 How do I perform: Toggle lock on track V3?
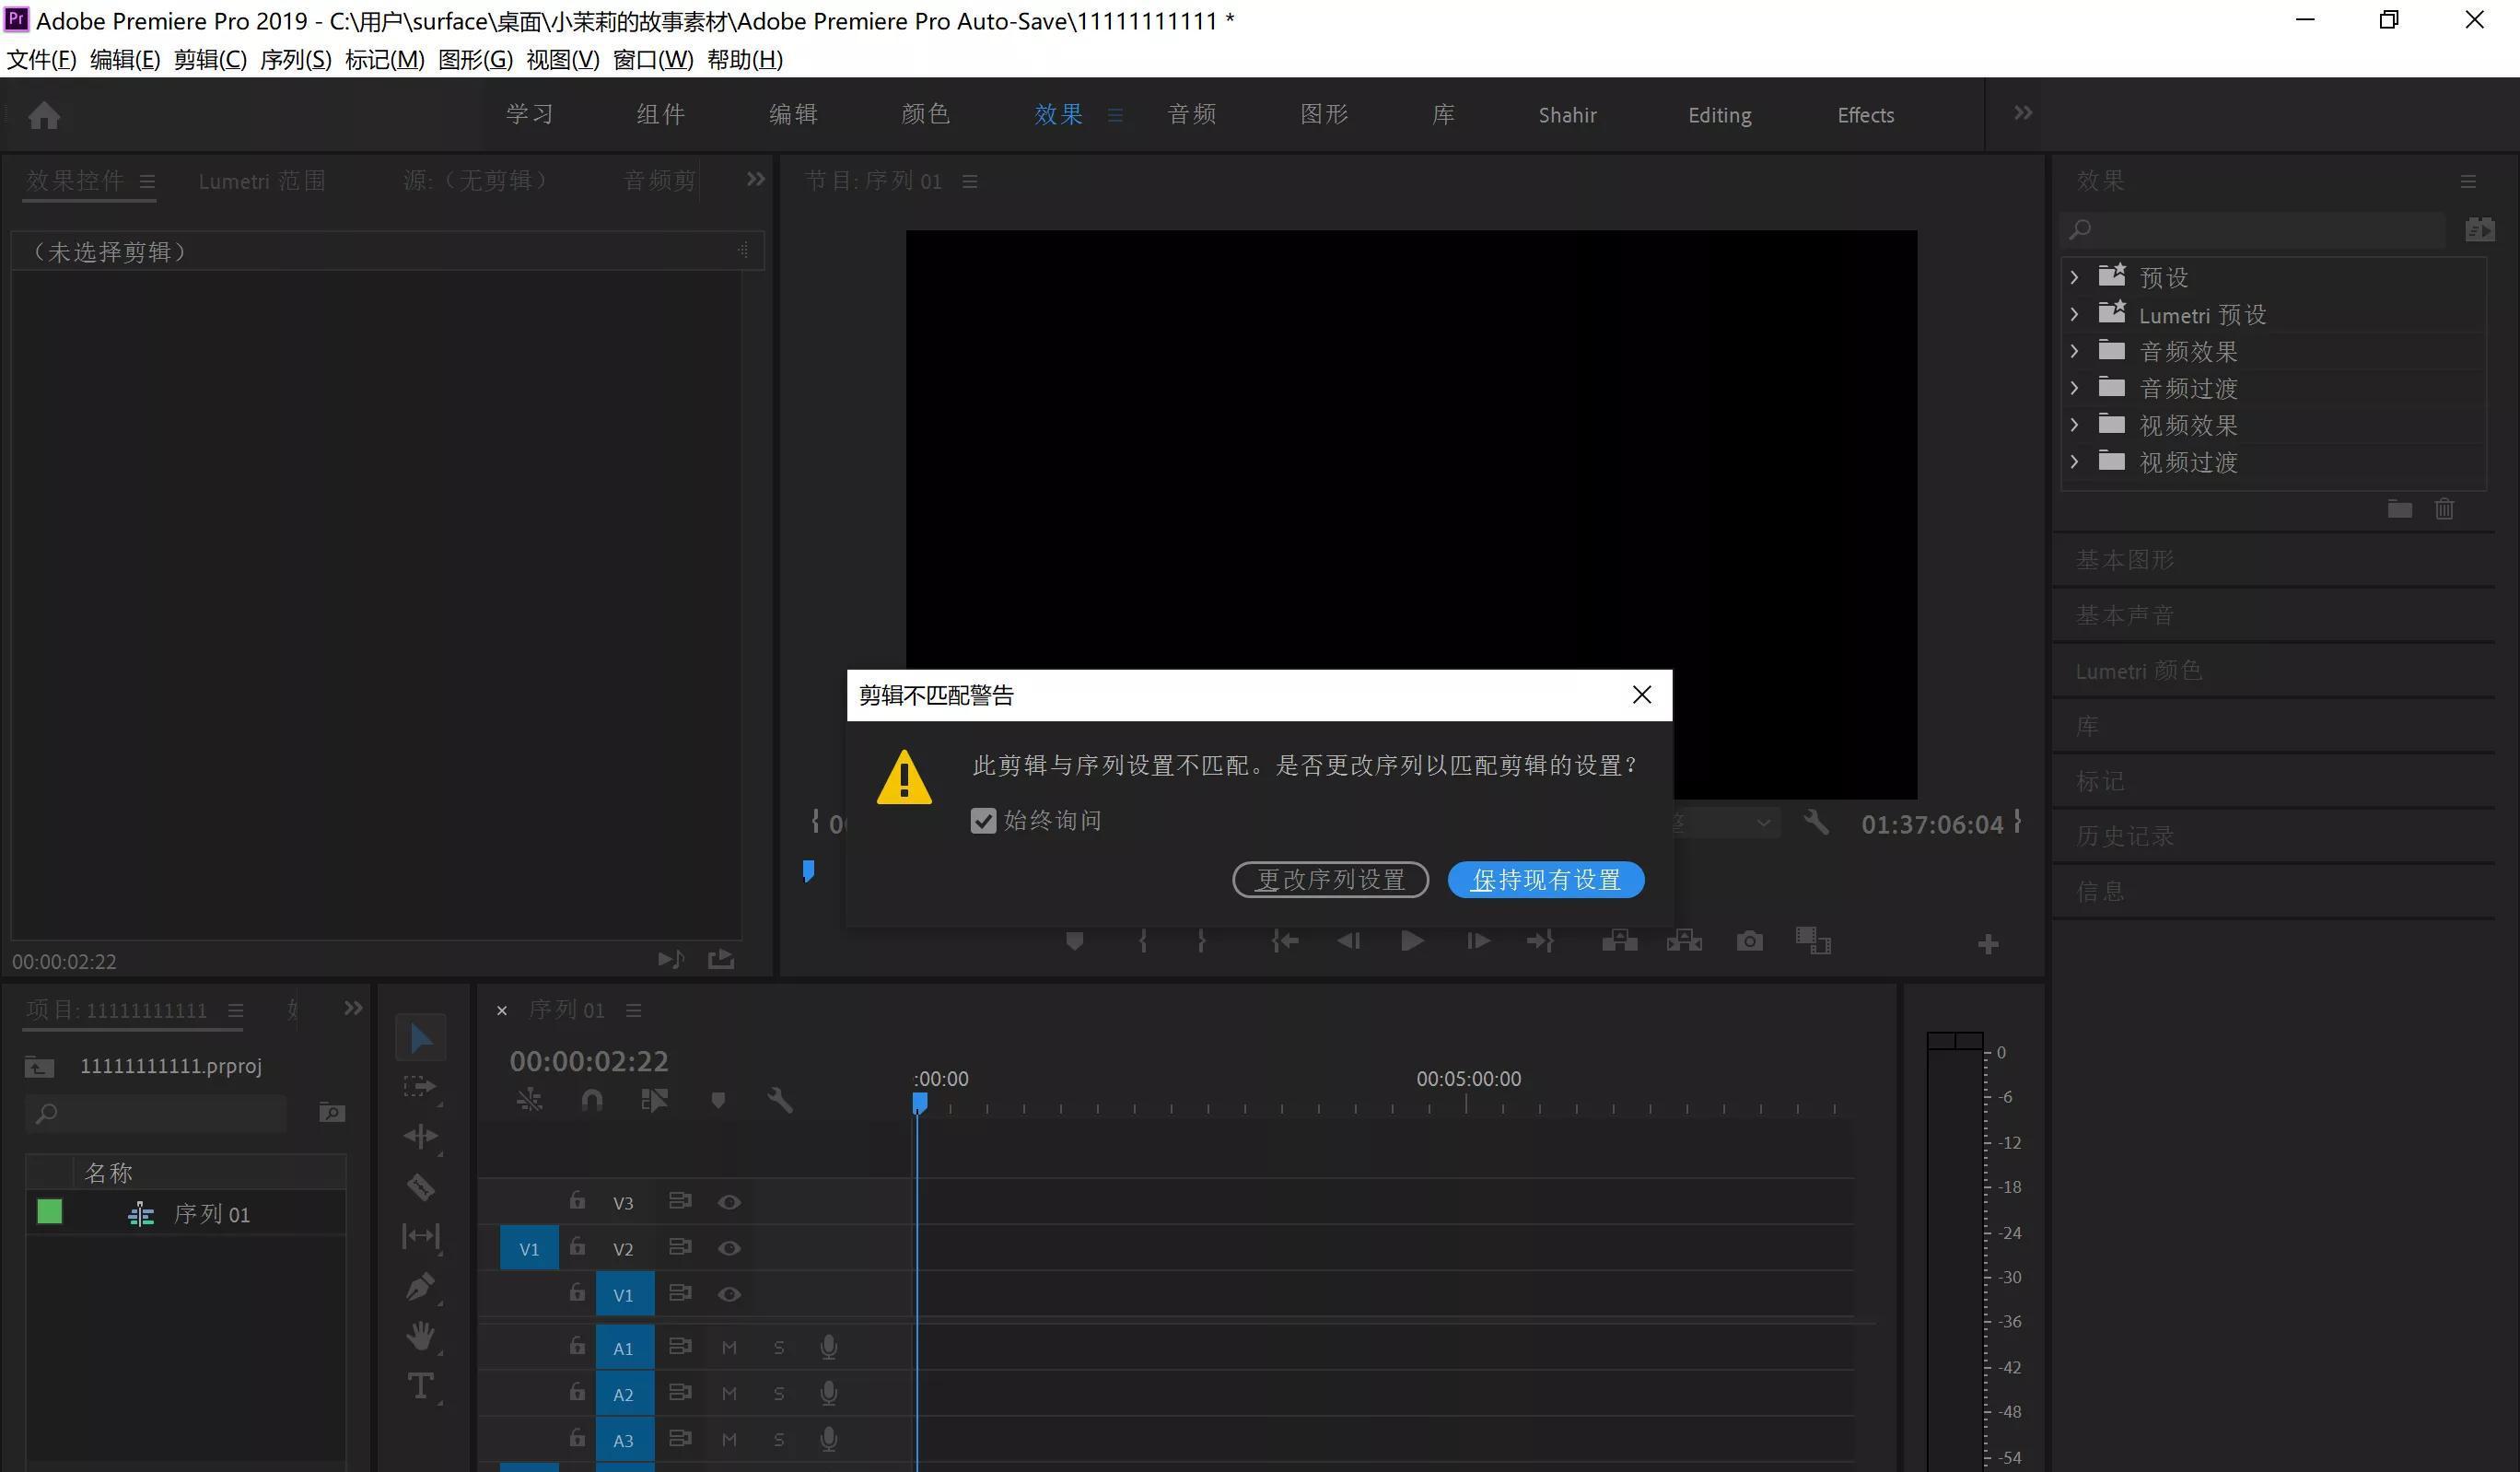(x=577, y=1200)
